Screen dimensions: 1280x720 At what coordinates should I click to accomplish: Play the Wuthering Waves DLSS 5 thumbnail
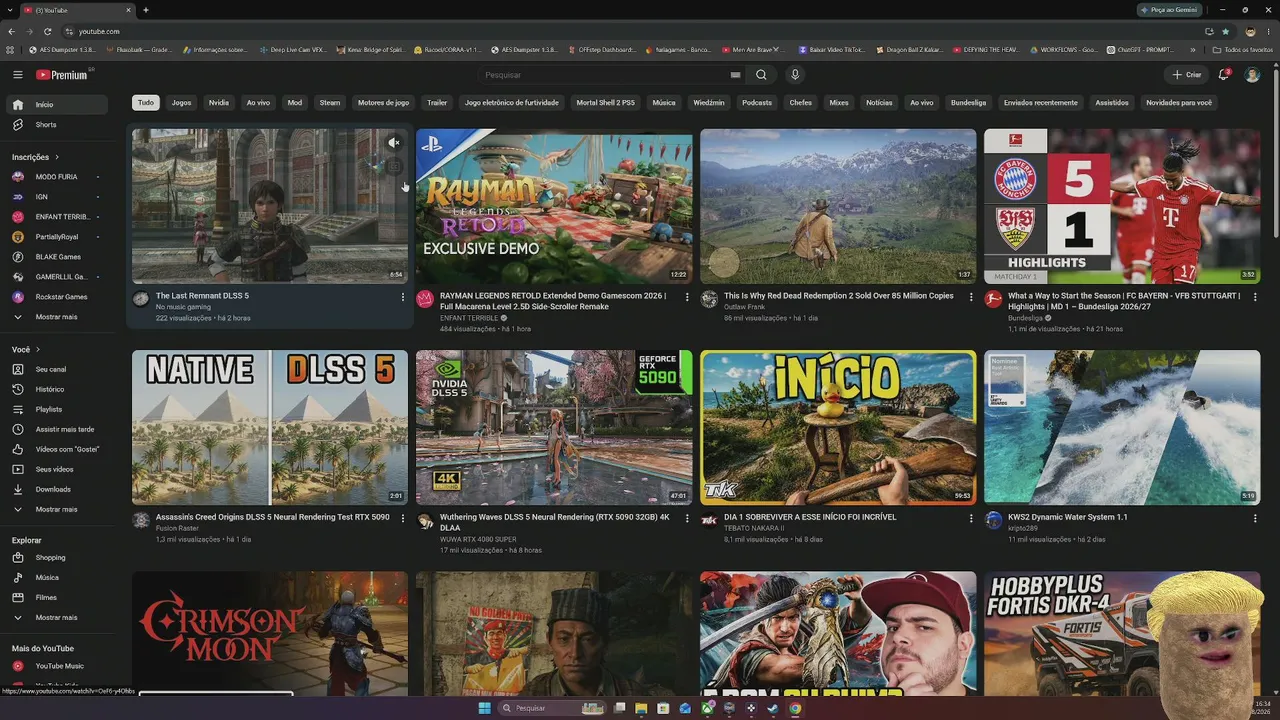click(x=554, y=427)
